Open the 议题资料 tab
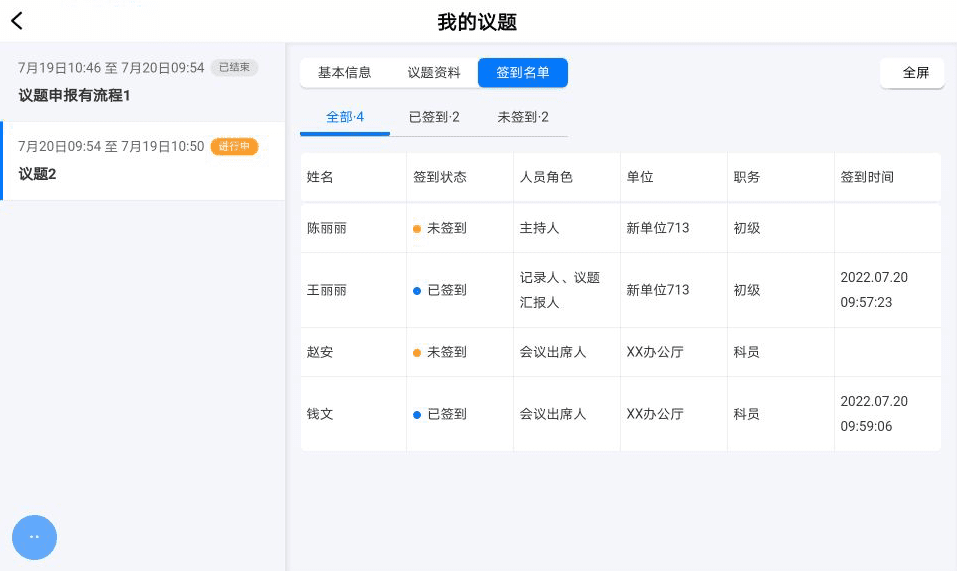Viewport: 957px width, 571px height. point(434,73)
